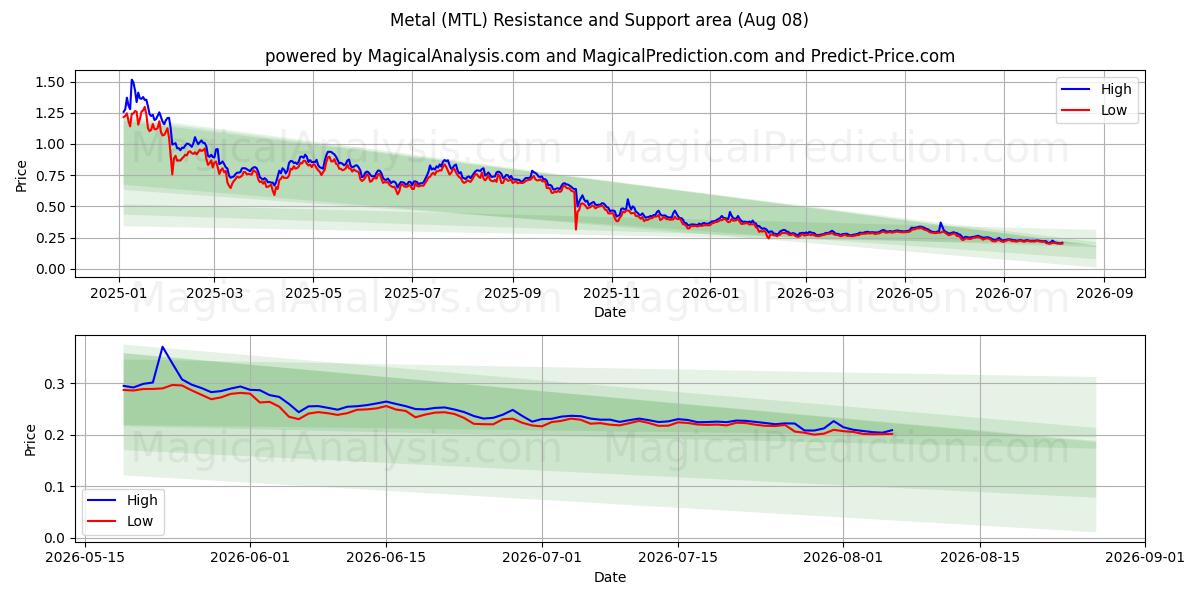Click the top chart x-axis label '2026-09'
This screenshot has width=1200, height=600.
point(1104,293)
